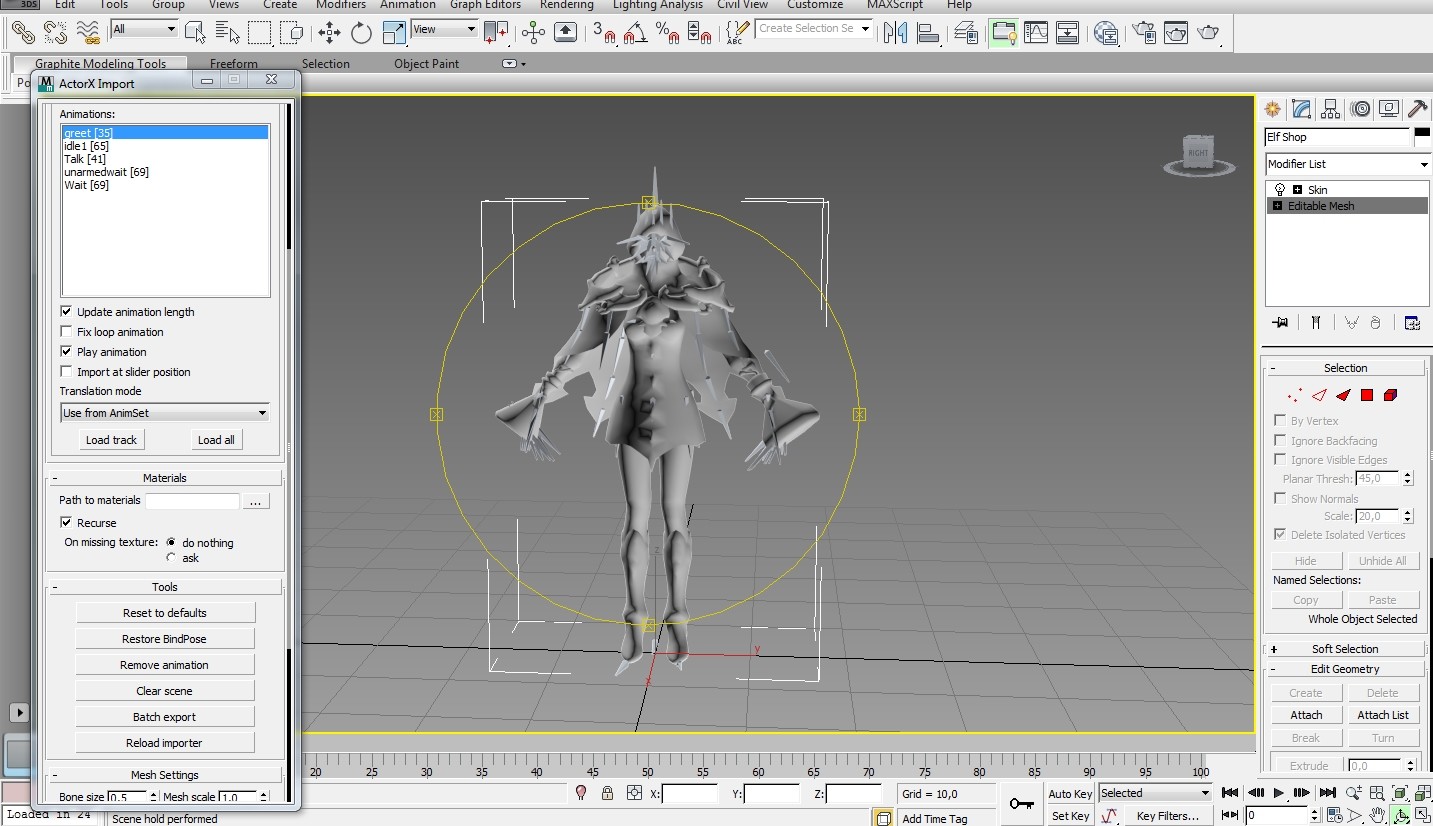
Task: Switch to Utilities hammer panel tab
Action: [1417, 109]
